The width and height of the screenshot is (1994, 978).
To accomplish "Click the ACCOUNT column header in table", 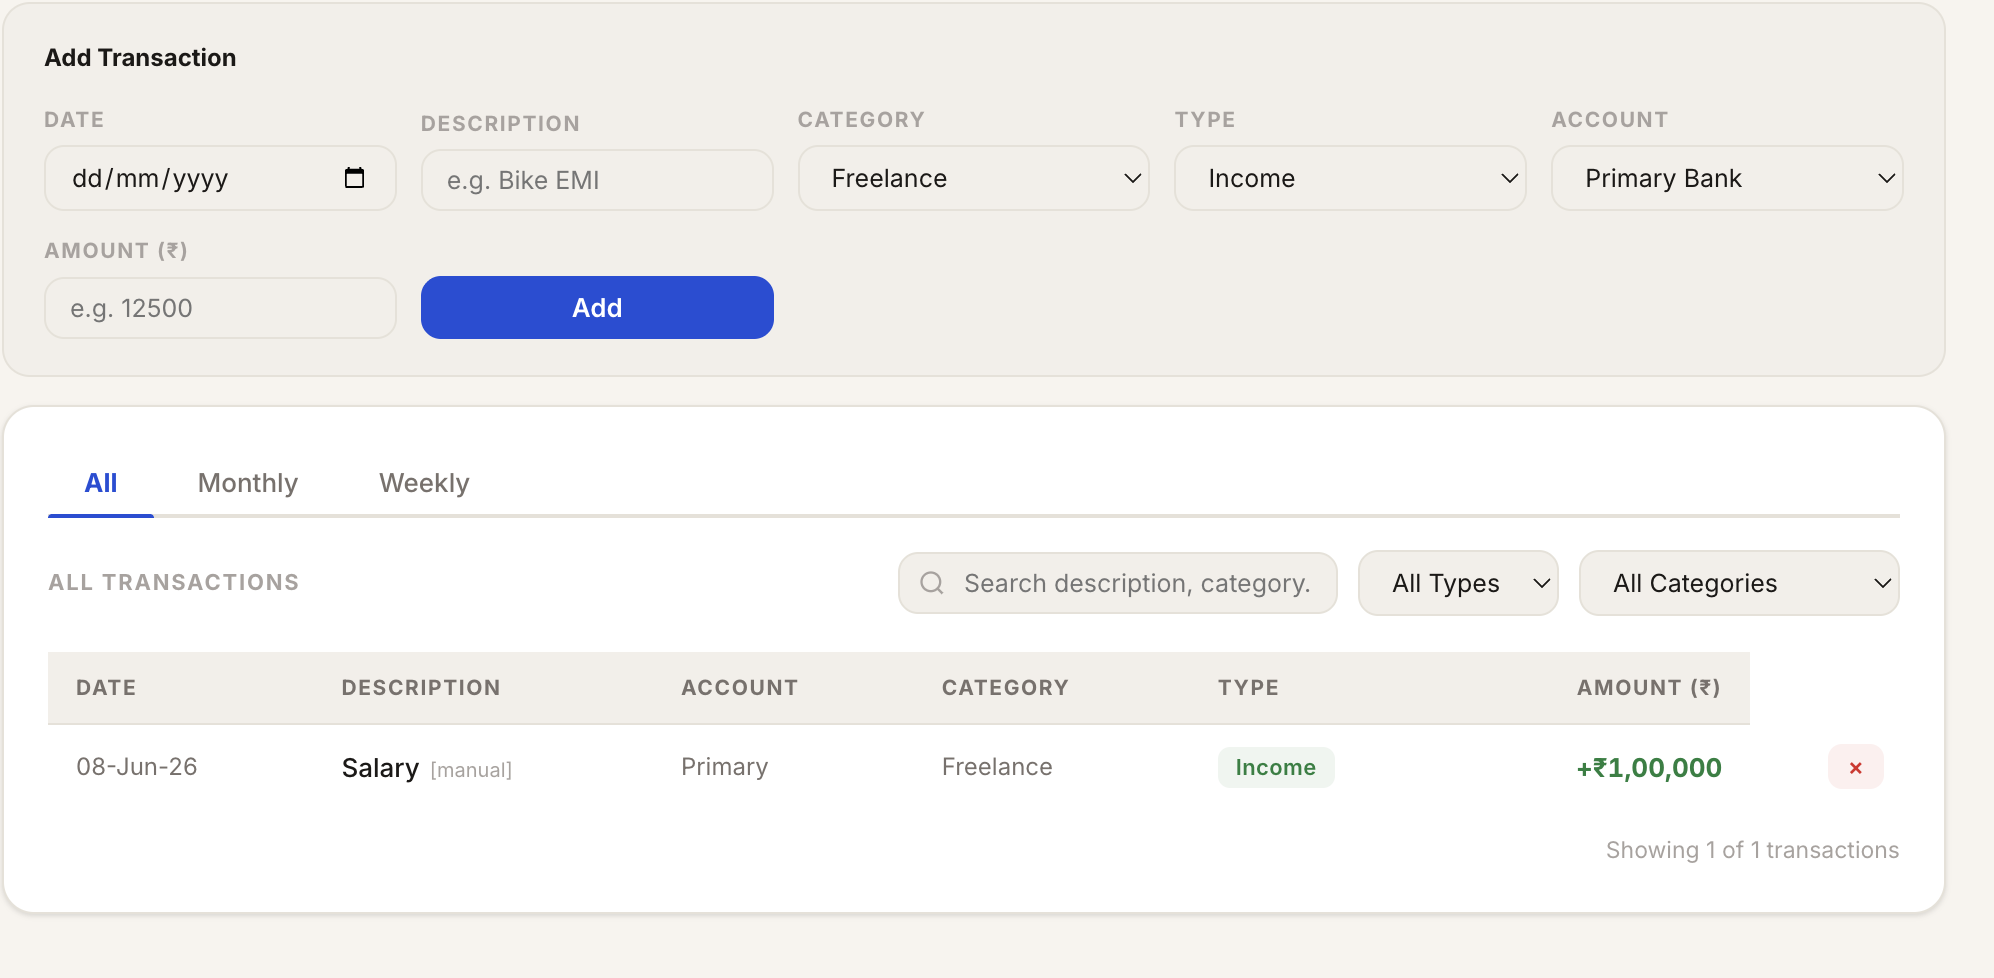I will tap(740, 688).
